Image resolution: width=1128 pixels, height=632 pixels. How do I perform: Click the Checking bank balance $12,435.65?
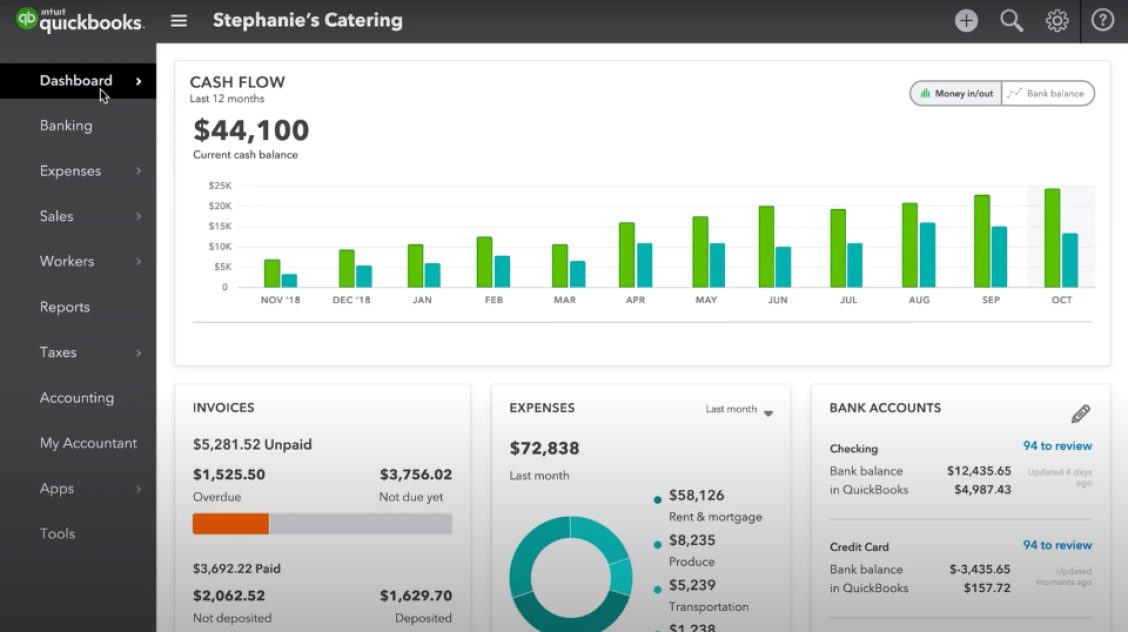coord(978,471)
